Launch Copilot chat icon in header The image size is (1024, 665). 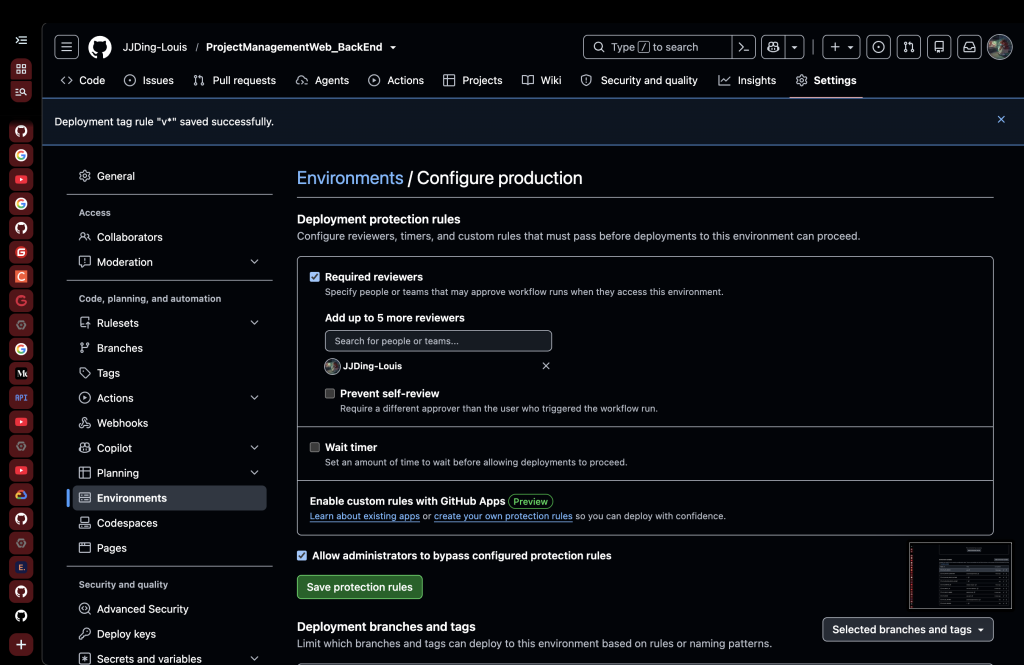773,47
